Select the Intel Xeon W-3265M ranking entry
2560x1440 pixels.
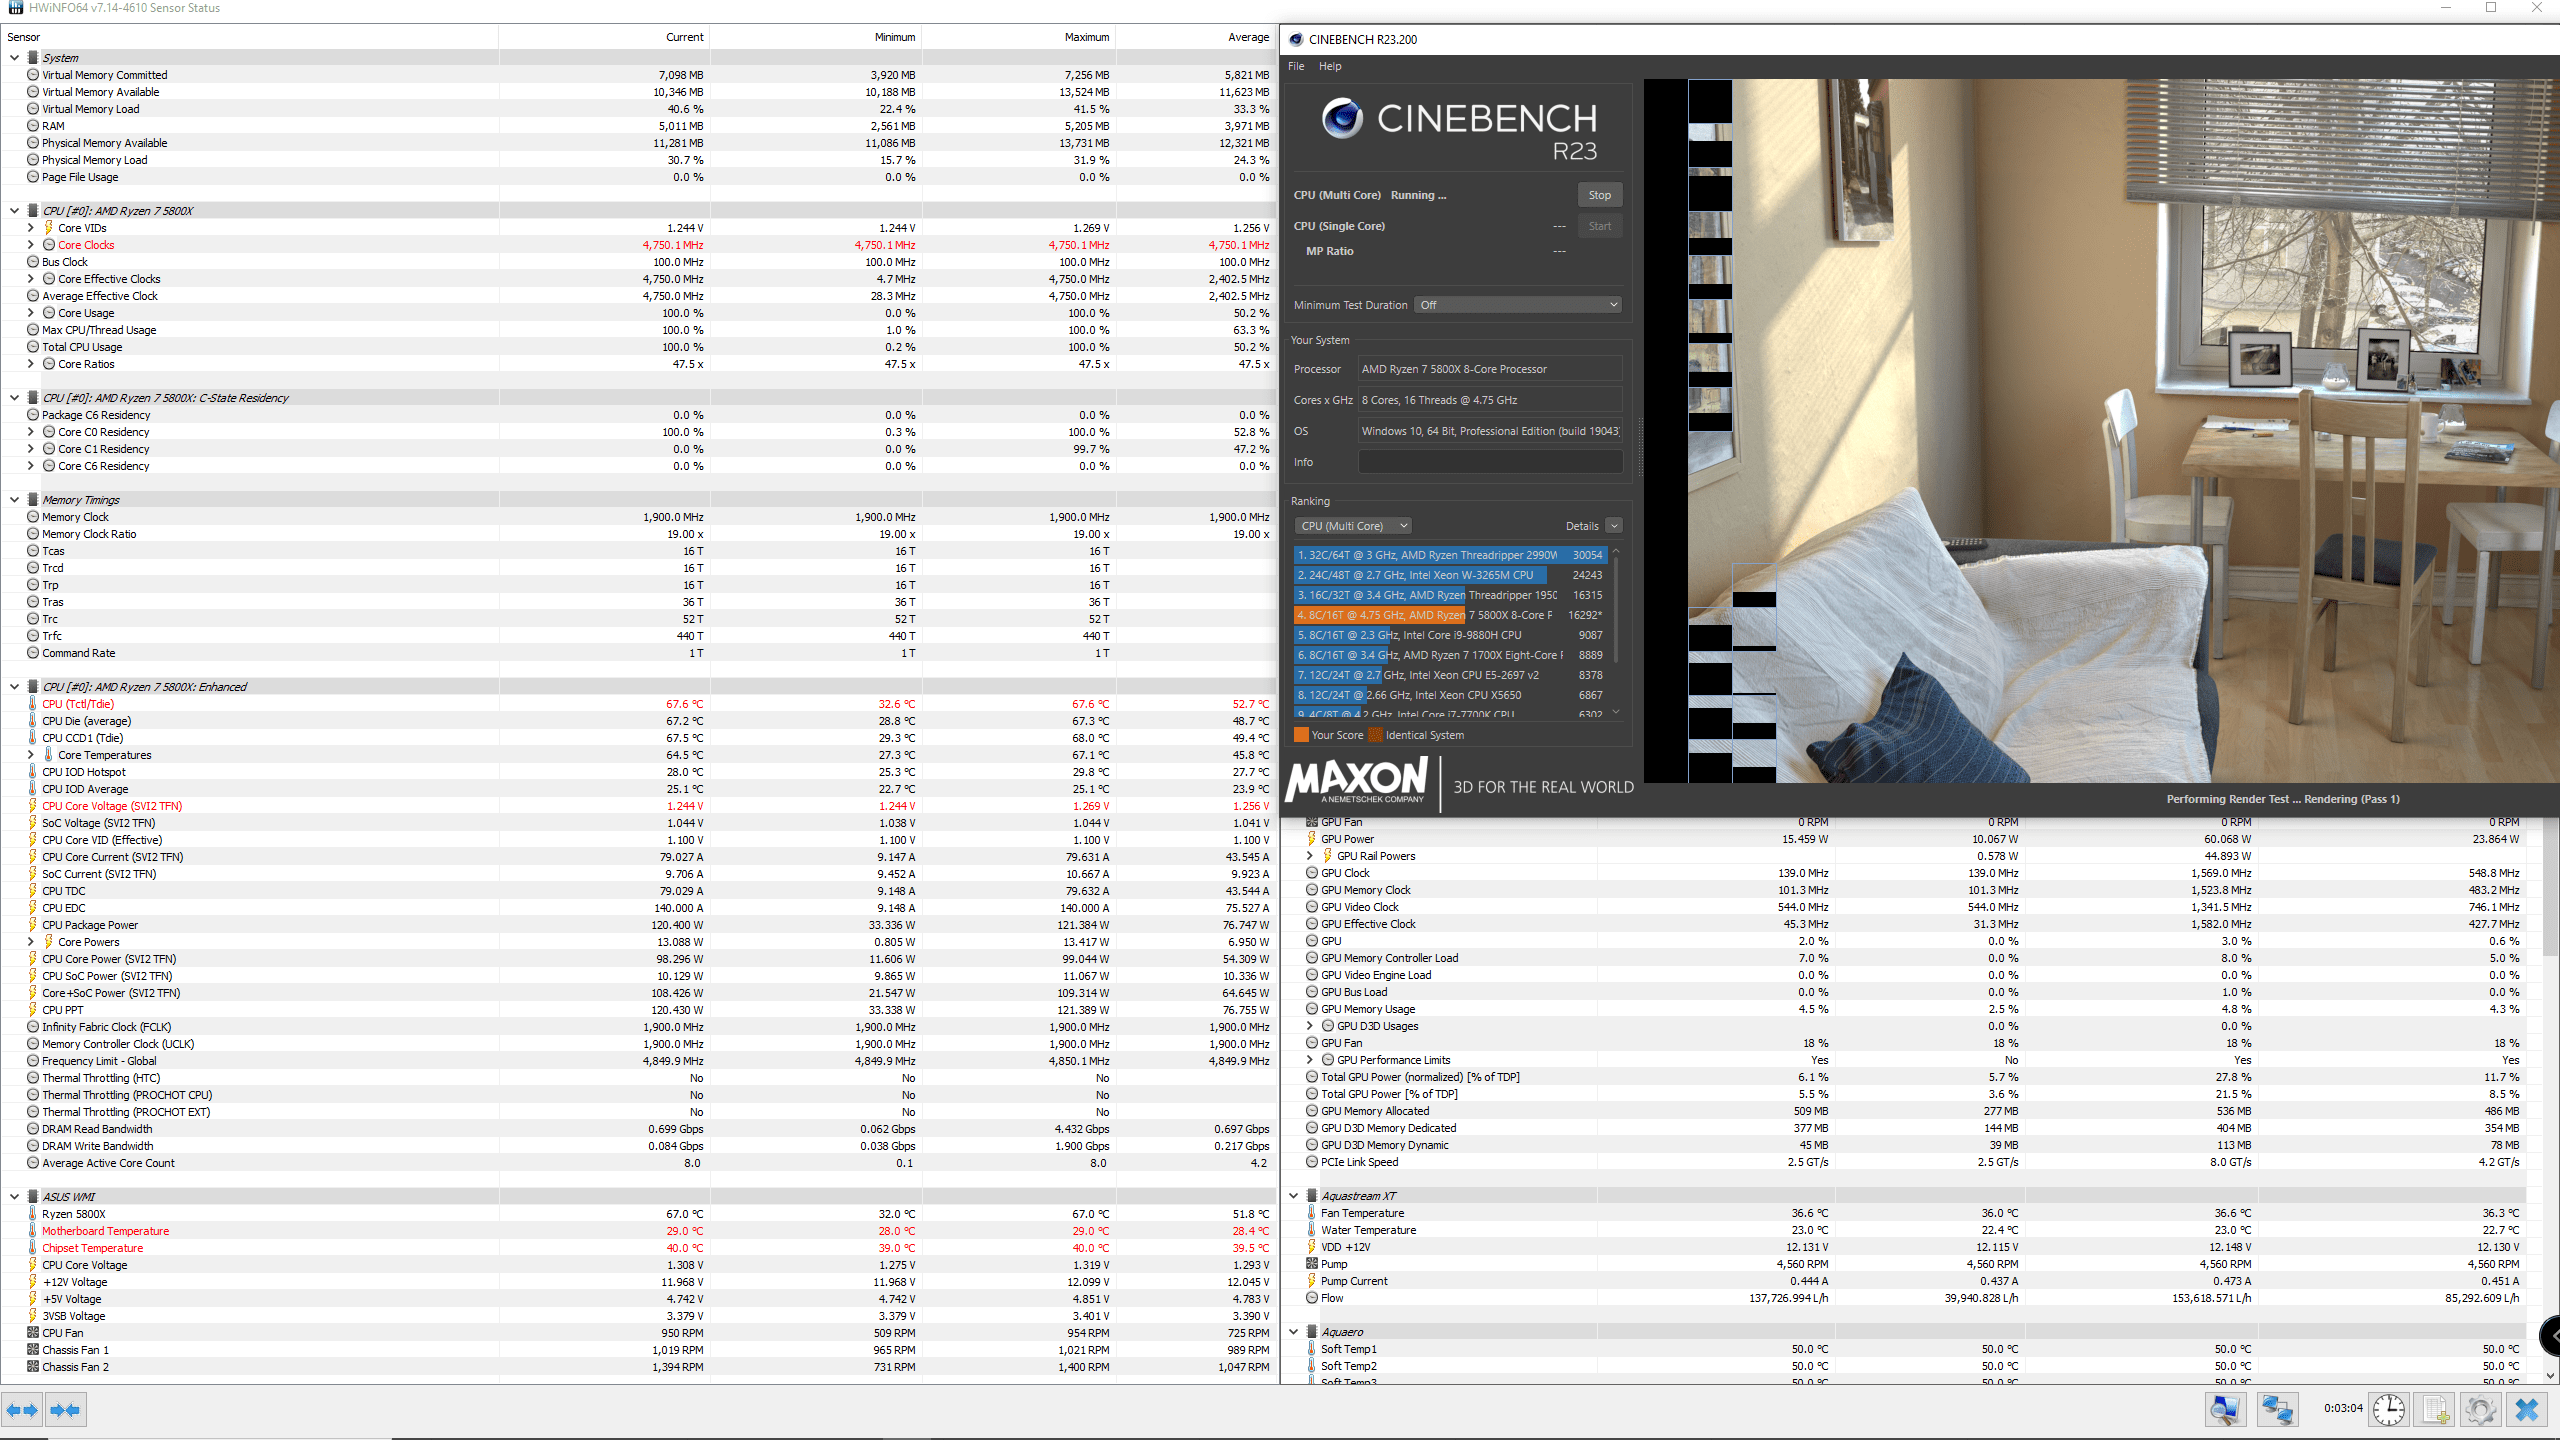tap(1450, 575)
